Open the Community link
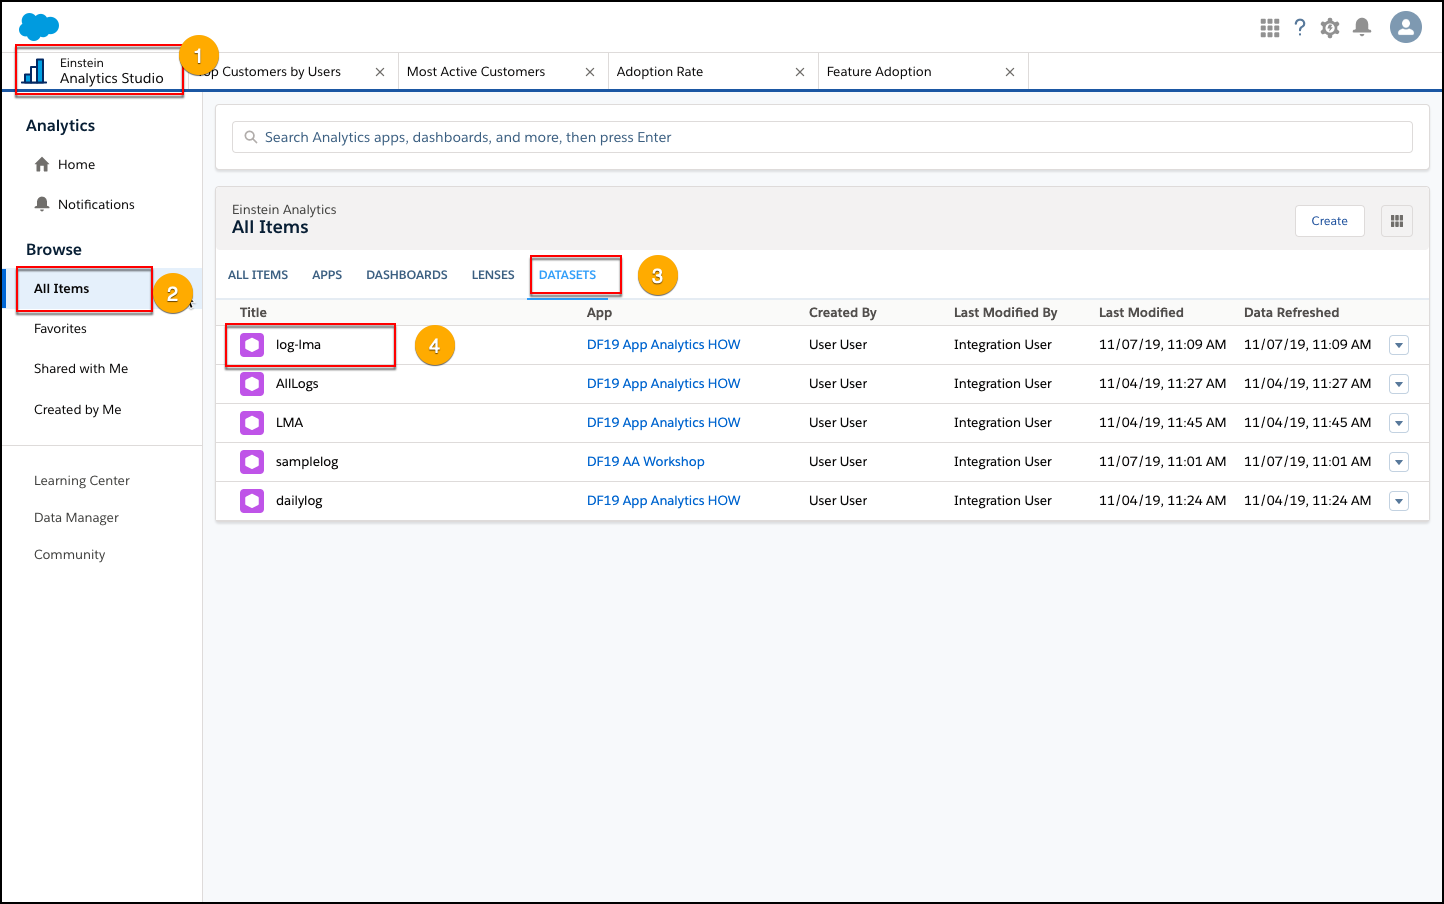Viewport: 1444px width, 904px height. click(x=70, y=555)
